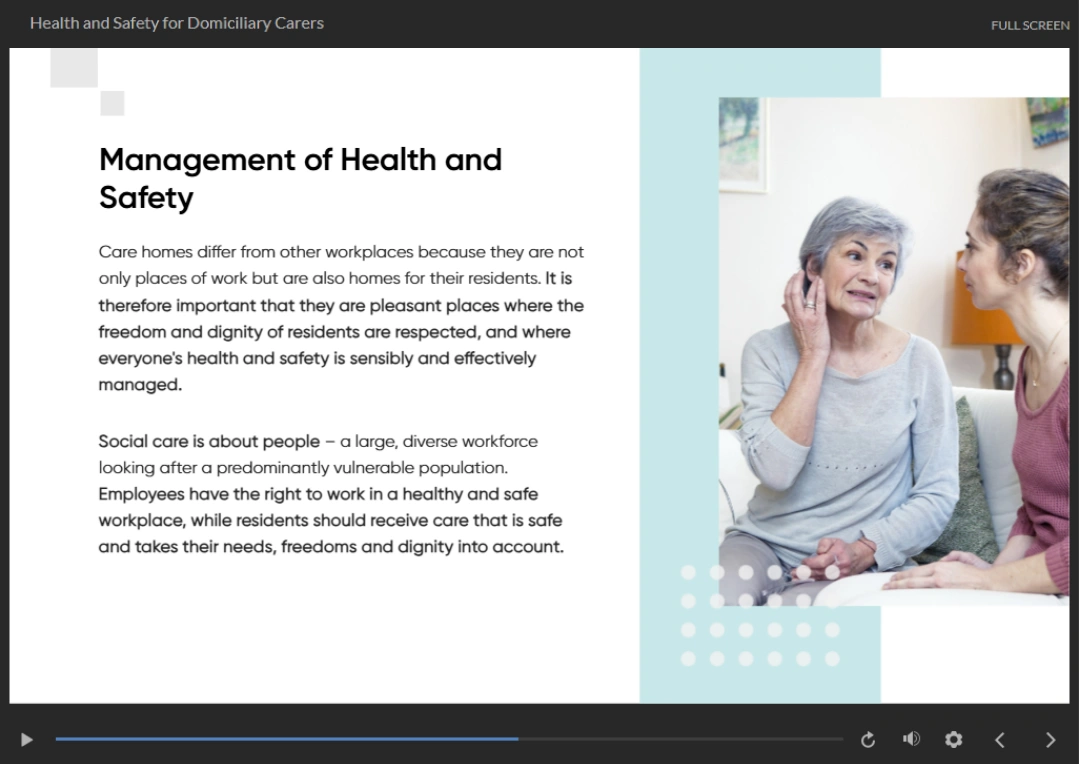Click the small grey square decoration
1080x764 pixels.
(112, 103)
